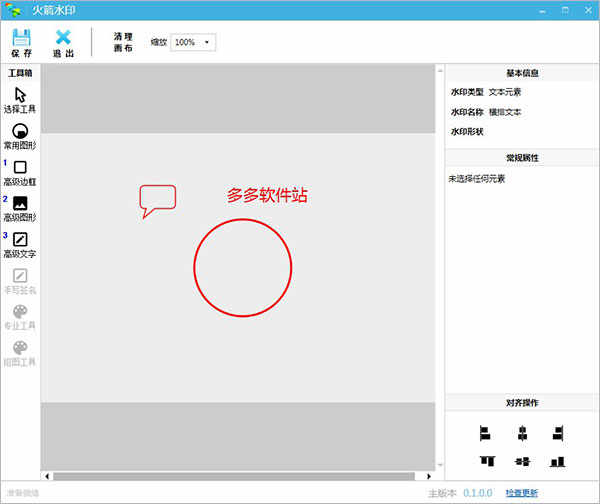Click the Save (保存) floppy icon
600x504 pixels.
[21, 38]
